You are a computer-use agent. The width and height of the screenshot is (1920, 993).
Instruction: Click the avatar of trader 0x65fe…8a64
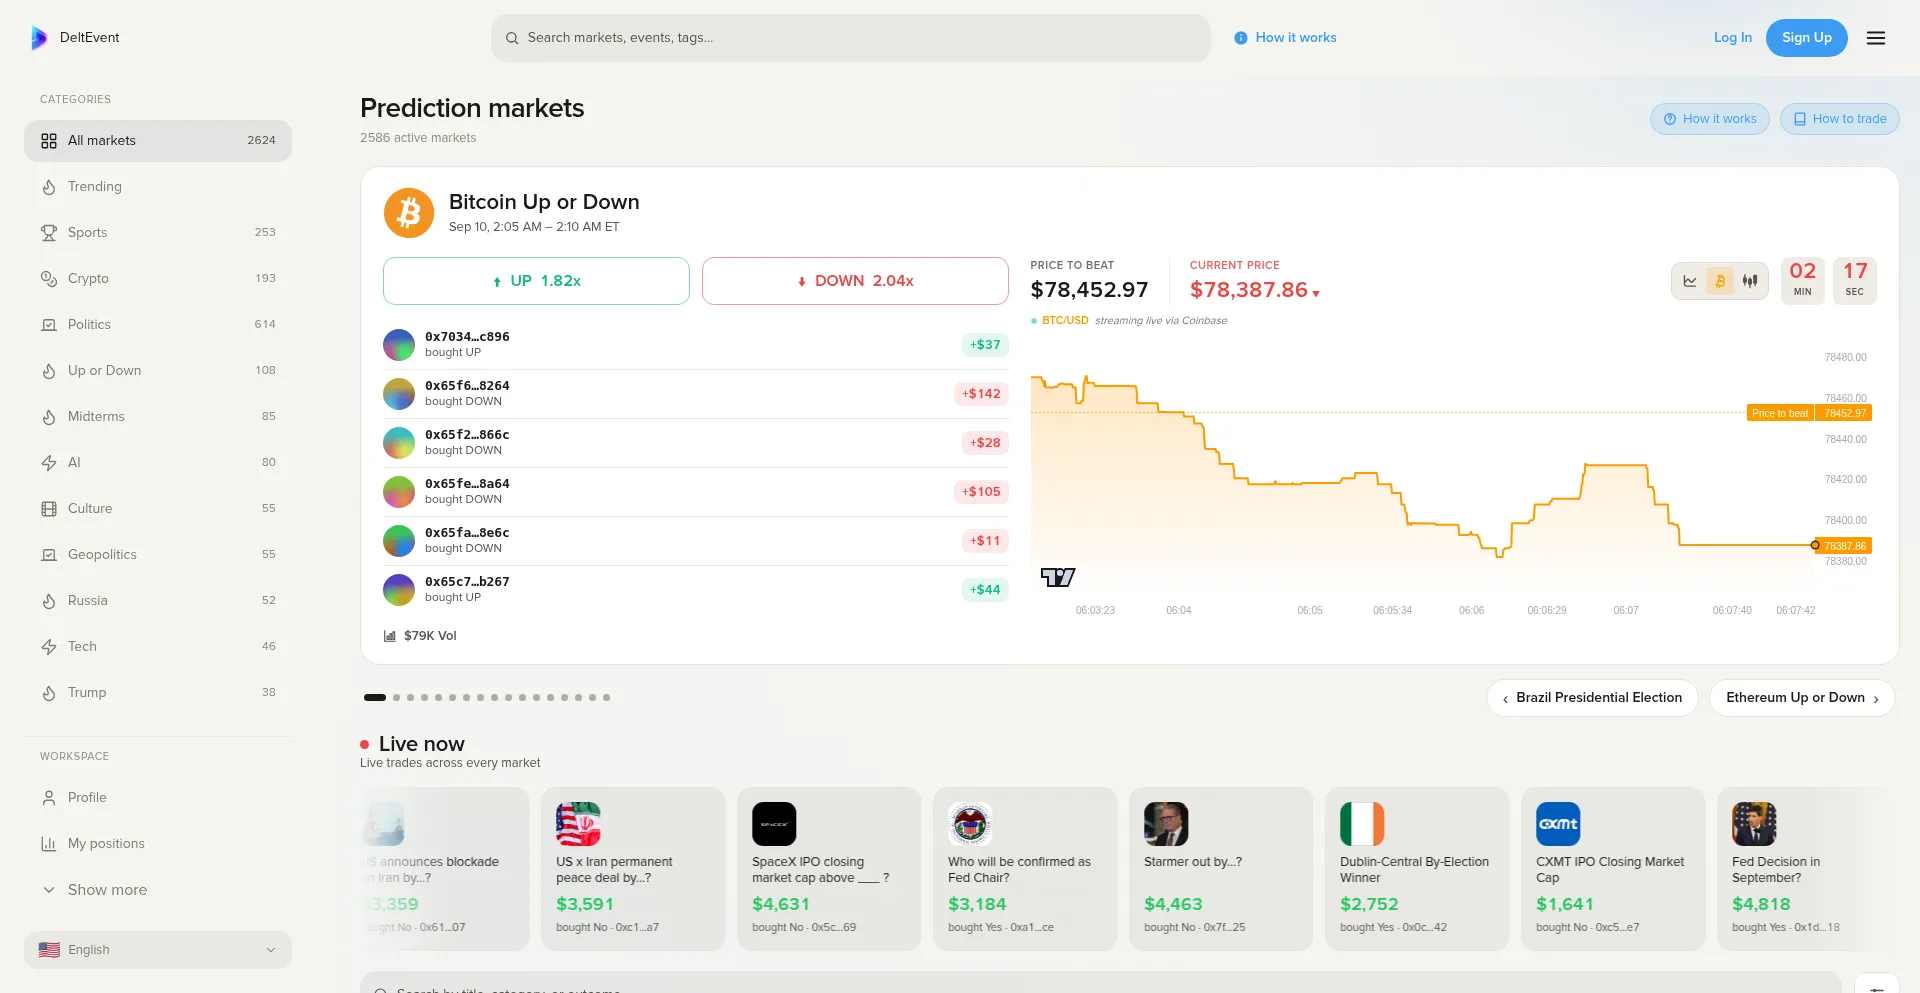coord(399,492)
